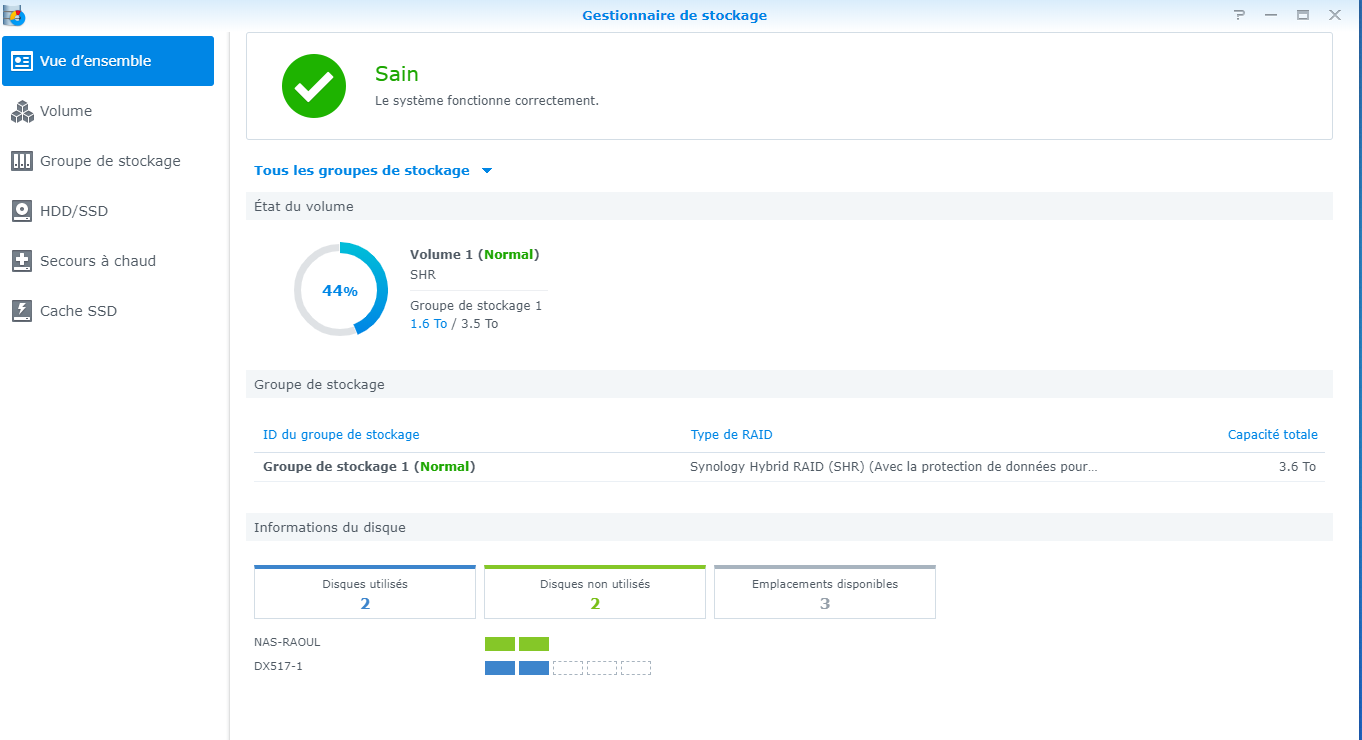Screen dimensions: 1362x740
Task: Click the Groupe de stockage sidebar icon
Action: pyautogui.click(x=22, y=161)
